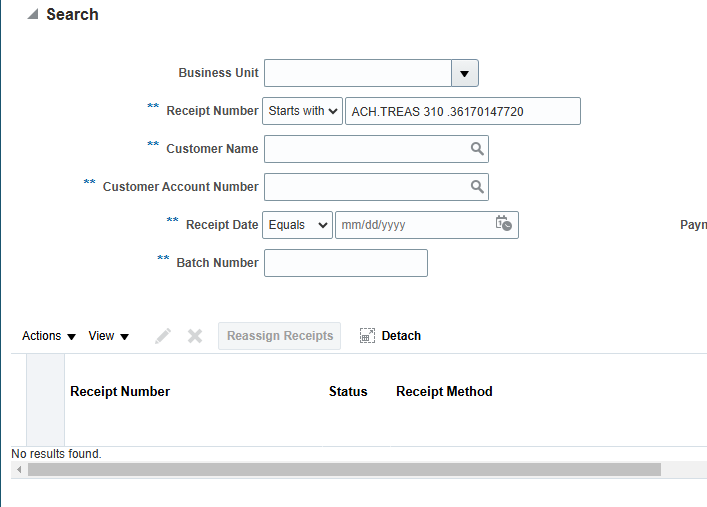Image resolution: width=707 pixels, height=507 pixels.
Task: Open the View menu
Action: coord(109,336)
